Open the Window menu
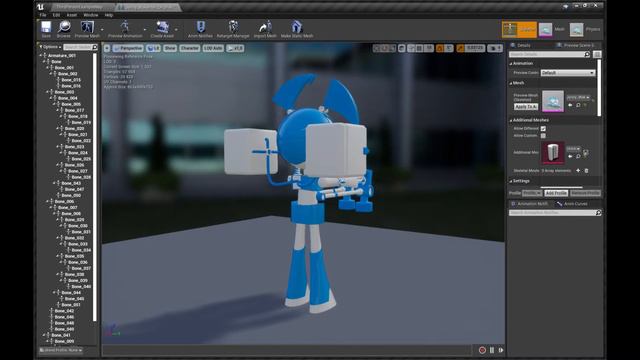640x360 pixels. click(x=91, y=15)
